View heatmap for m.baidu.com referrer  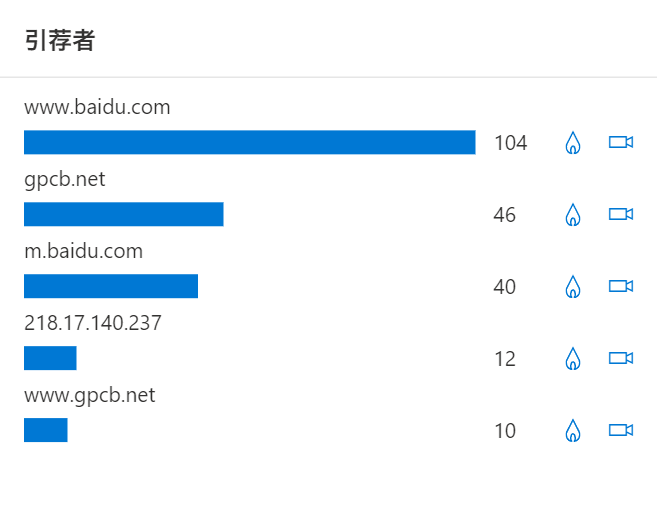[573, 287]
